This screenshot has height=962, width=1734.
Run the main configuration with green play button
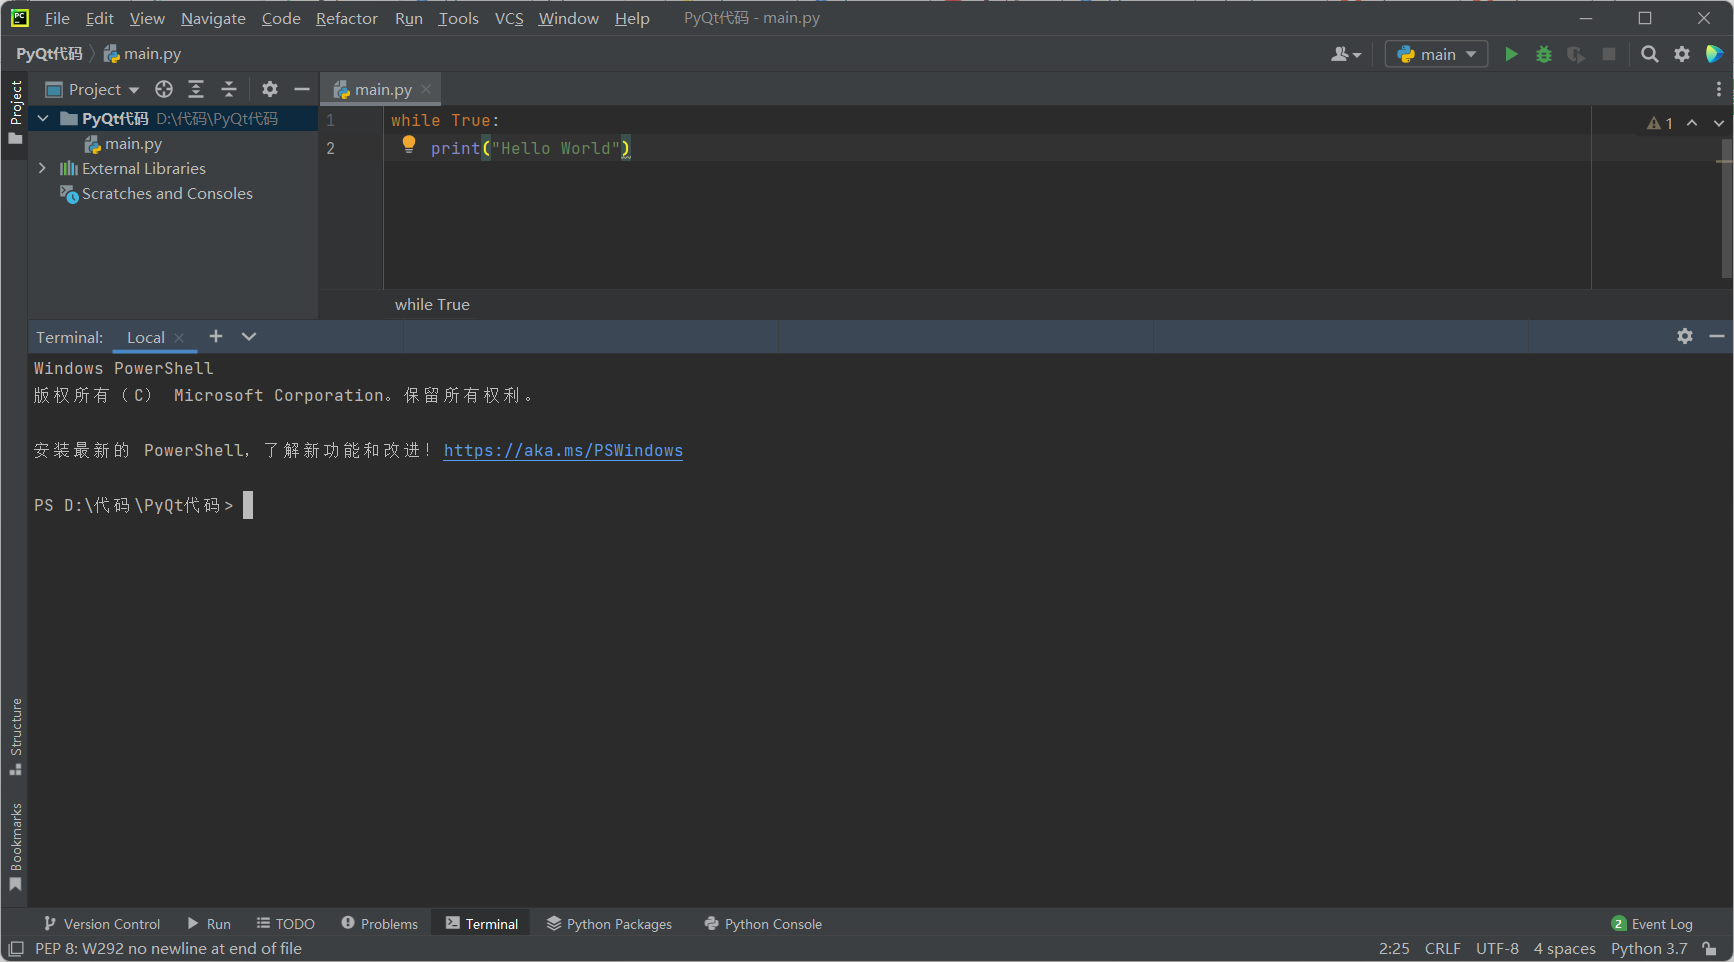point(1511,54)
